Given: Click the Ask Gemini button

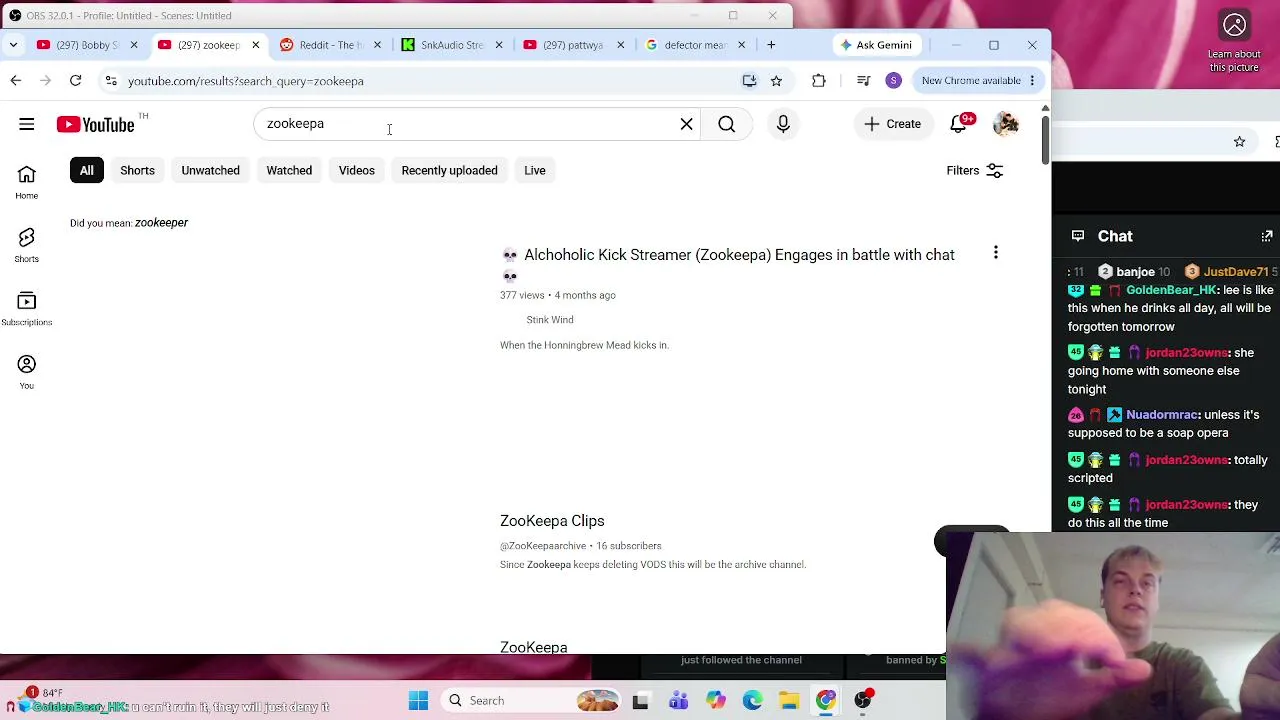Looking at the screenshot, I should [876, 45].
